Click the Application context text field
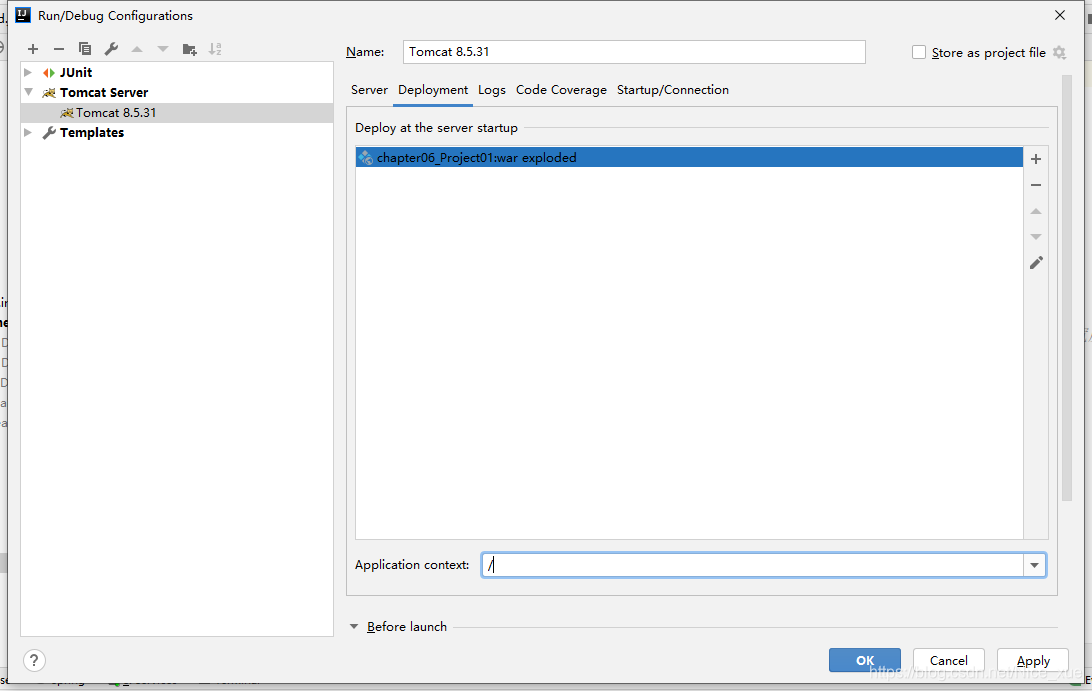The width and height of the screenshot is (1092, 691). pyautogui.click(x=752, y=565)
